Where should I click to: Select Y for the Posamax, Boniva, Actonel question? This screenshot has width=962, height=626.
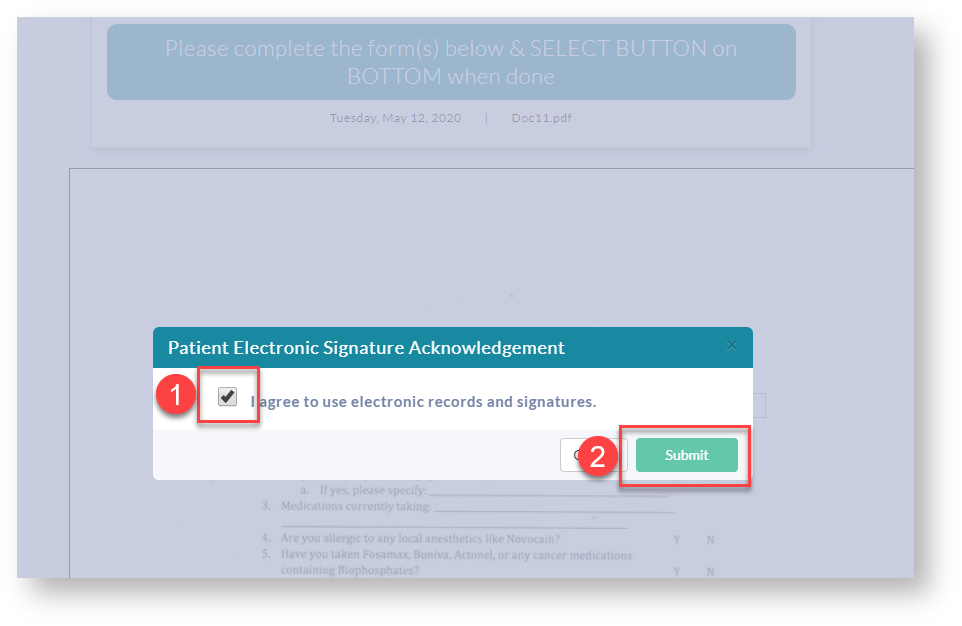point(677,571)
